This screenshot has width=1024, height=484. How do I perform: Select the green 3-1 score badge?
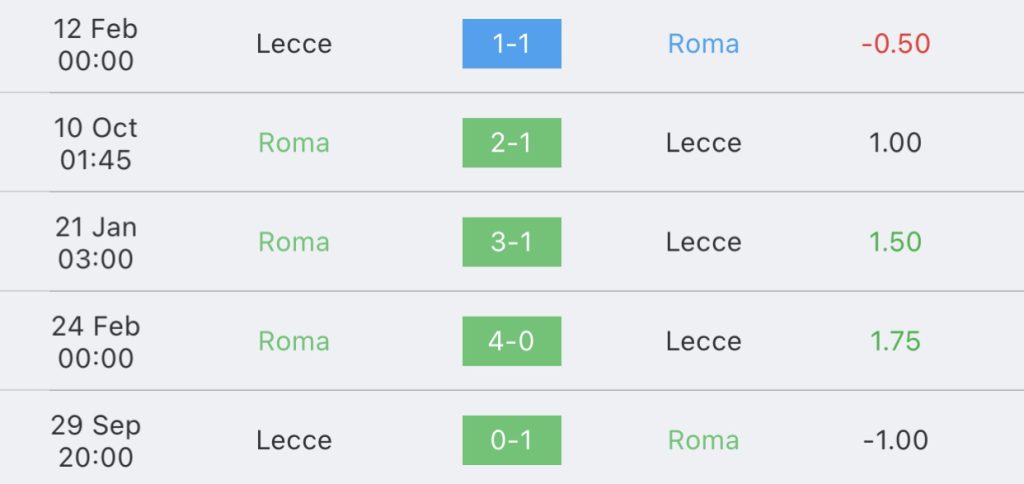(x=511, y=241)
